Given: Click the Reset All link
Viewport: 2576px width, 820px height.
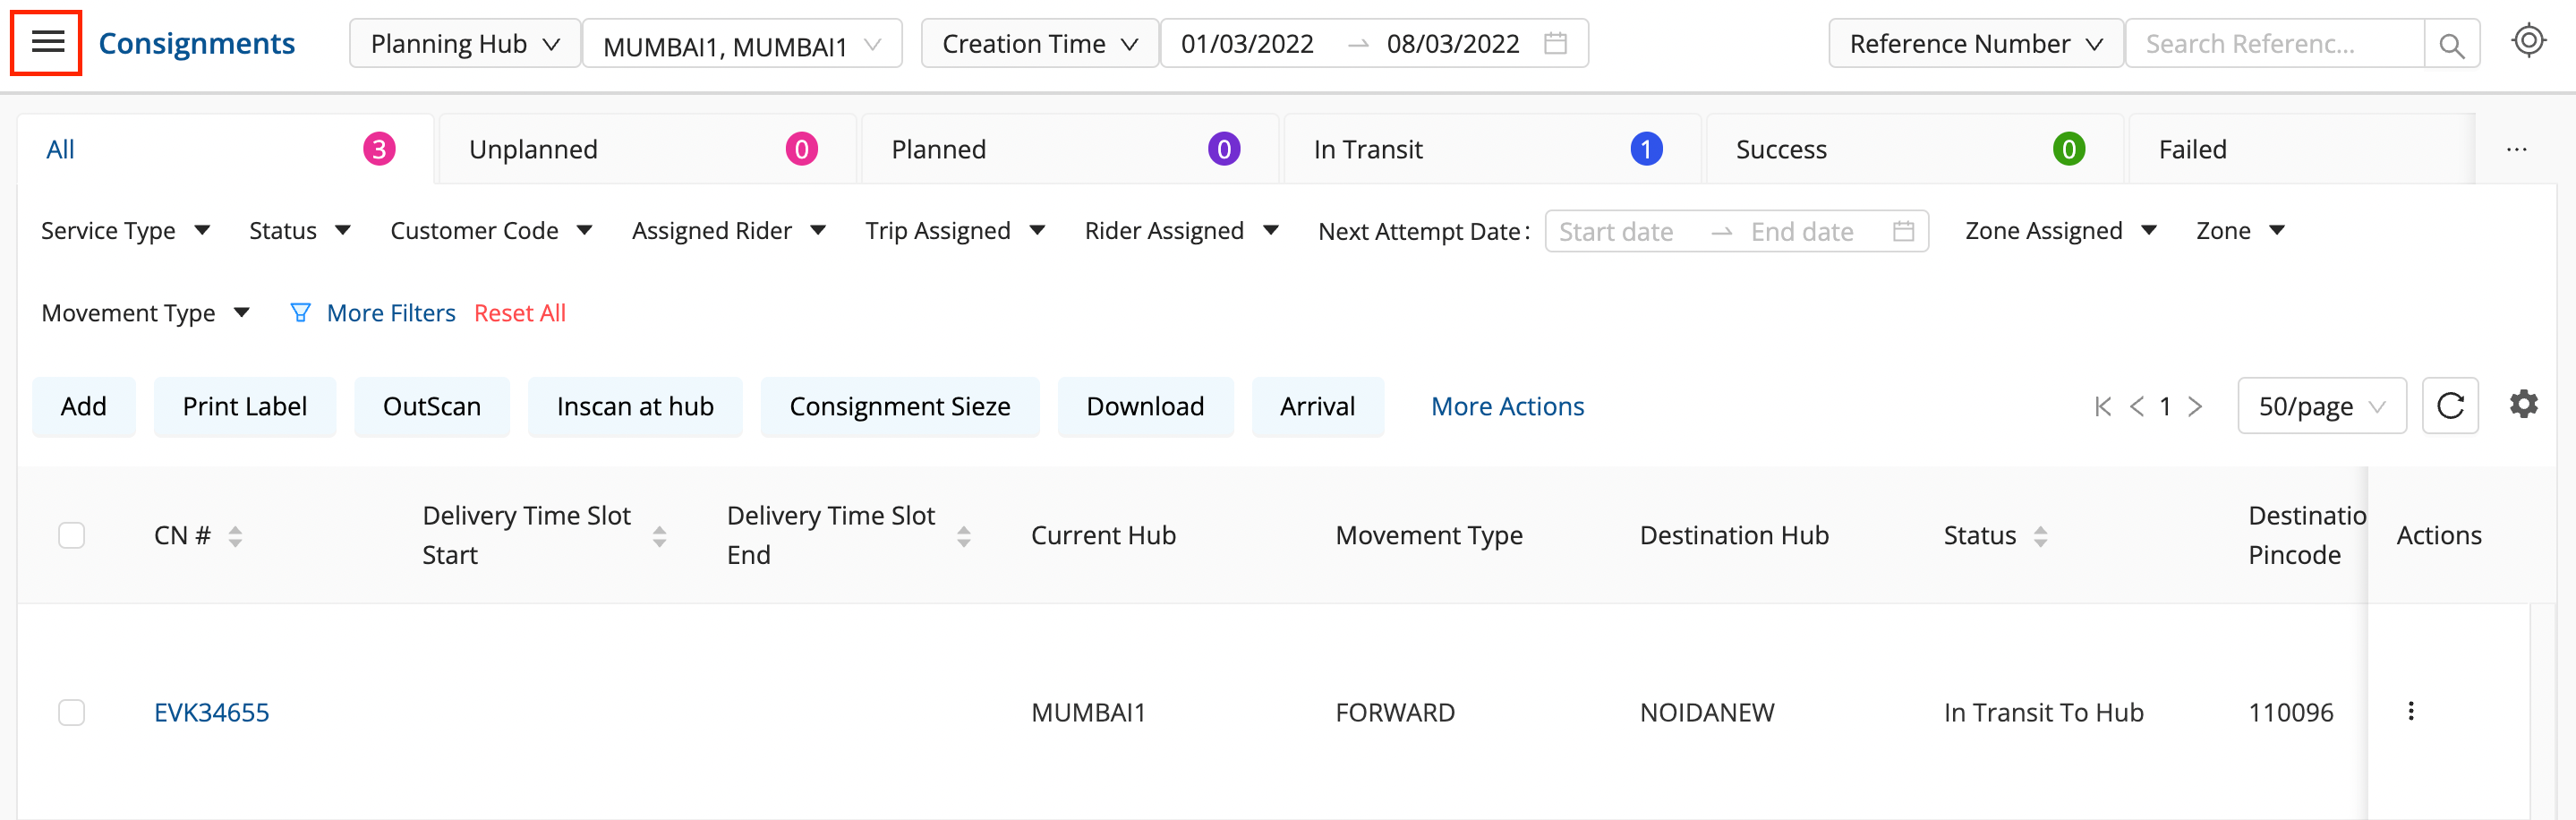Looking at the screenshot, I should click(519, 313).
